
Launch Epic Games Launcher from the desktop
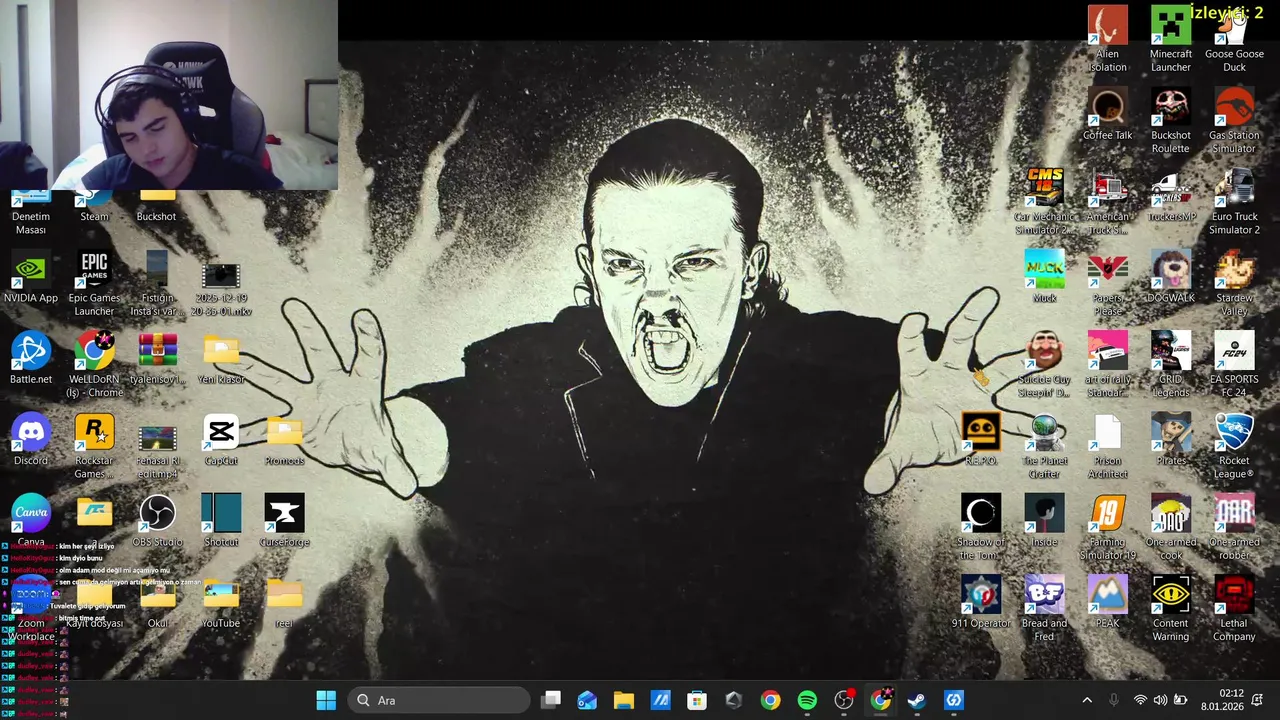pos(94,283)
